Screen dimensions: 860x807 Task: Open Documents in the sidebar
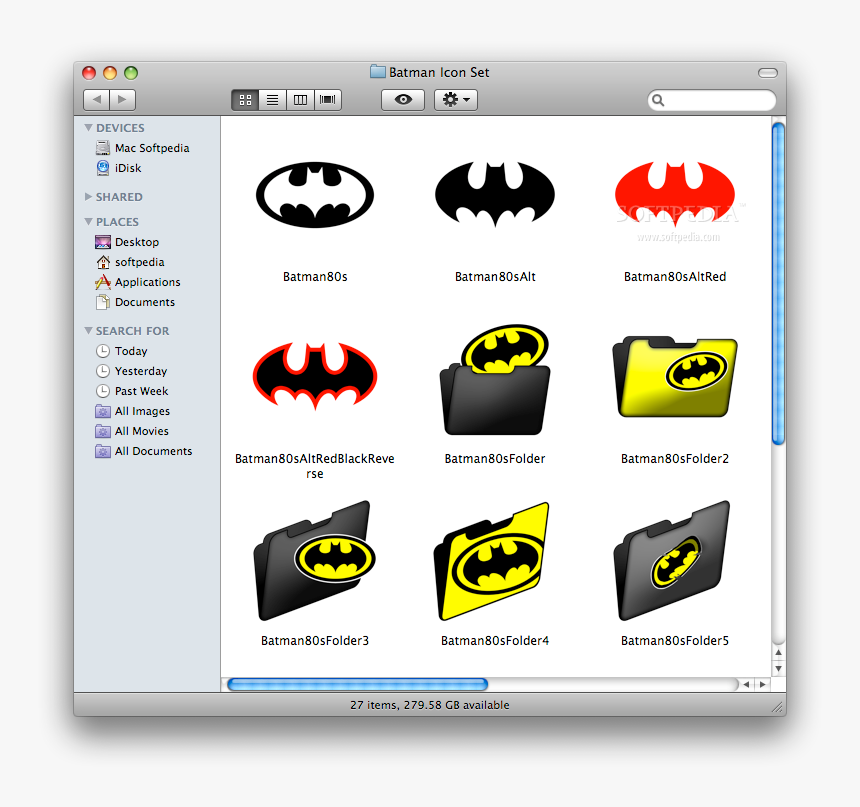click(x=135, y=302)
